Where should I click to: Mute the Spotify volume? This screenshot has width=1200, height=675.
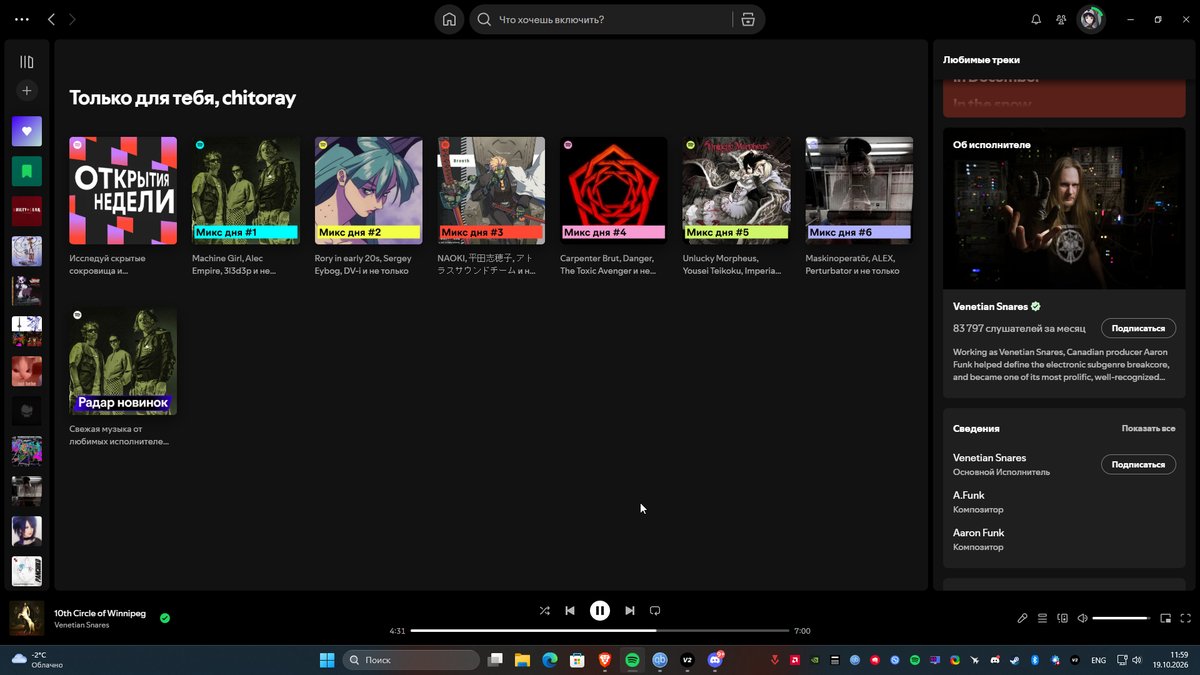(x=1082, y=618)
